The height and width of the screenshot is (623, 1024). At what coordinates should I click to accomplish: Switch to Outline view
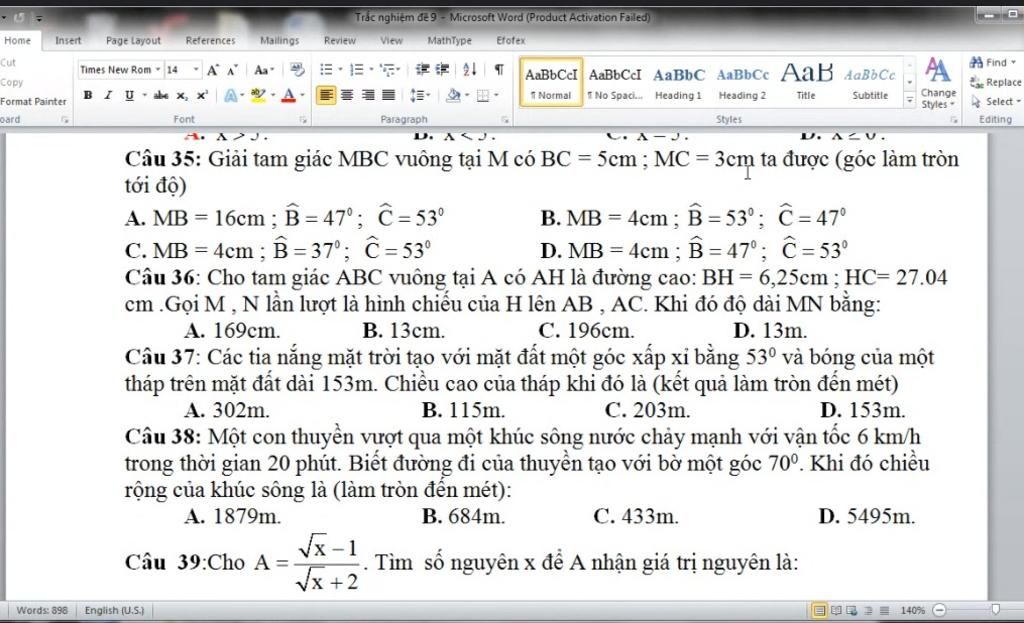click(868, 611)
